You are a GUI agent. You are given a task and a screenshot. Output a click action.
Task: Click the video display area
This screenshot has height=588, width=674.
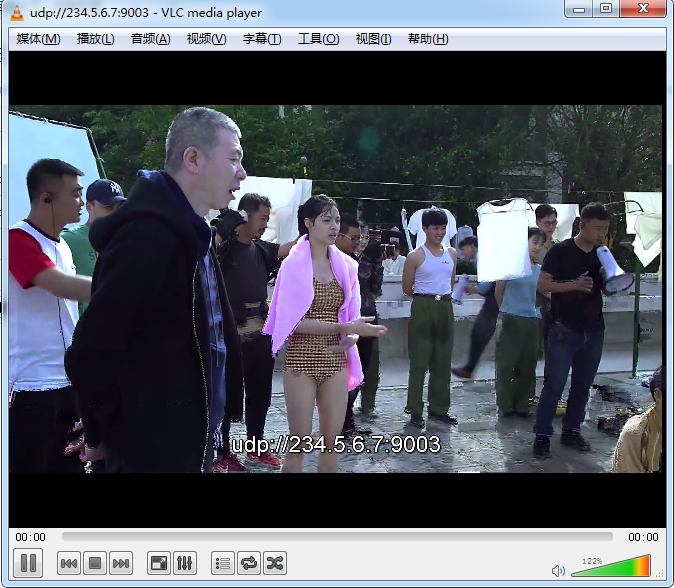click(337, 289)
